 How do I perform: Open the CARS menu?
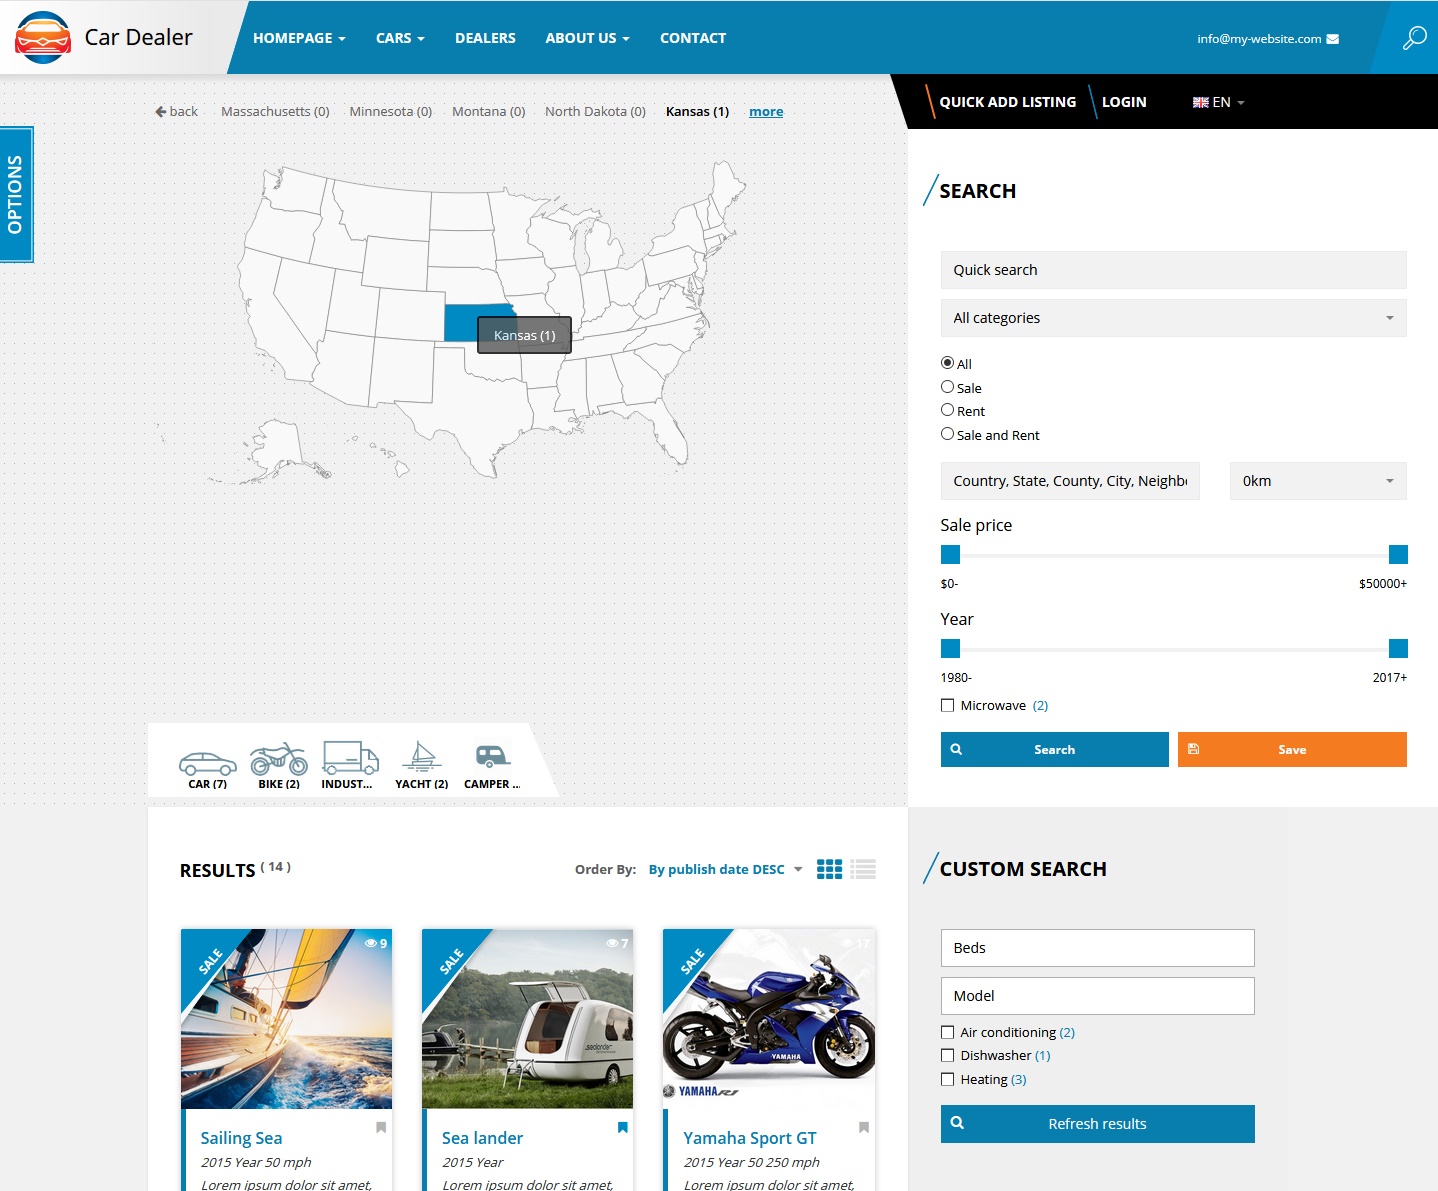(x=399, y=38)
